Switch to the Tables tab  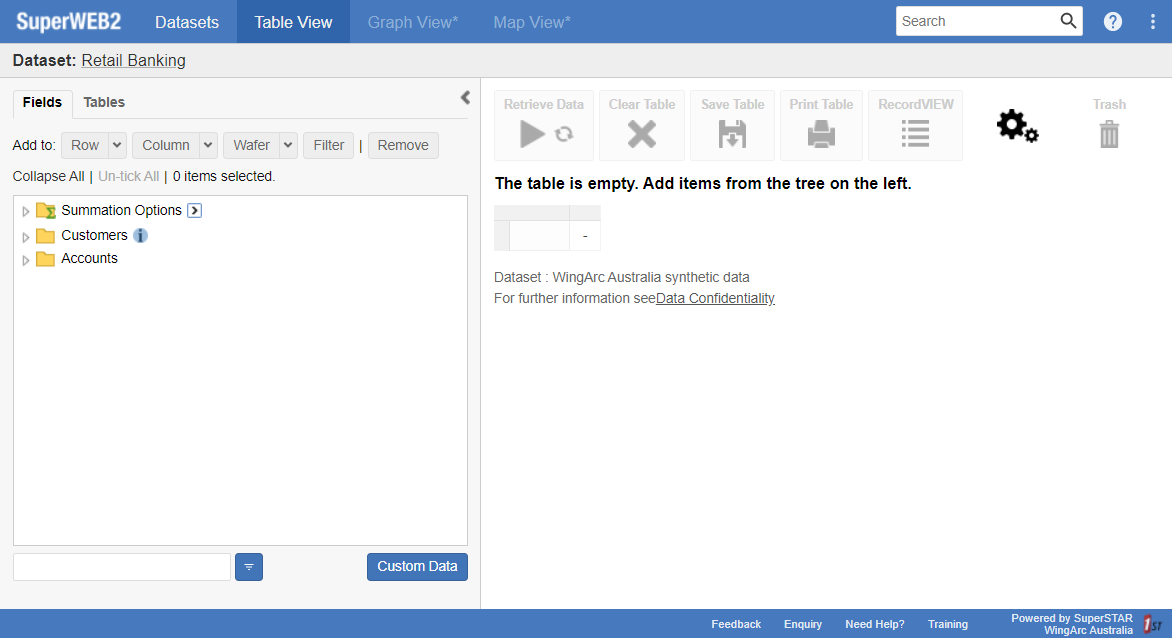point(104,102)
